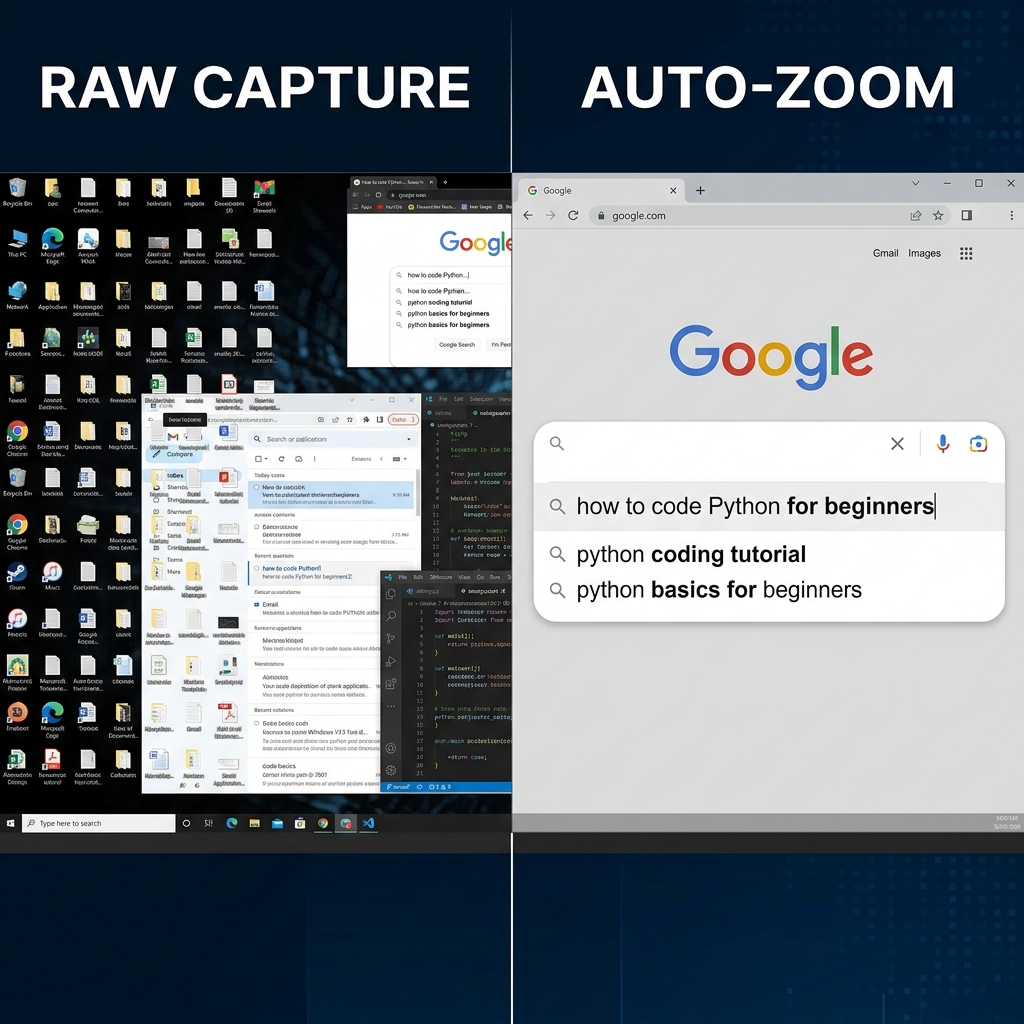
Task: Open the tab search chevron in large Chrome window
Action: (x=916, y=184)
